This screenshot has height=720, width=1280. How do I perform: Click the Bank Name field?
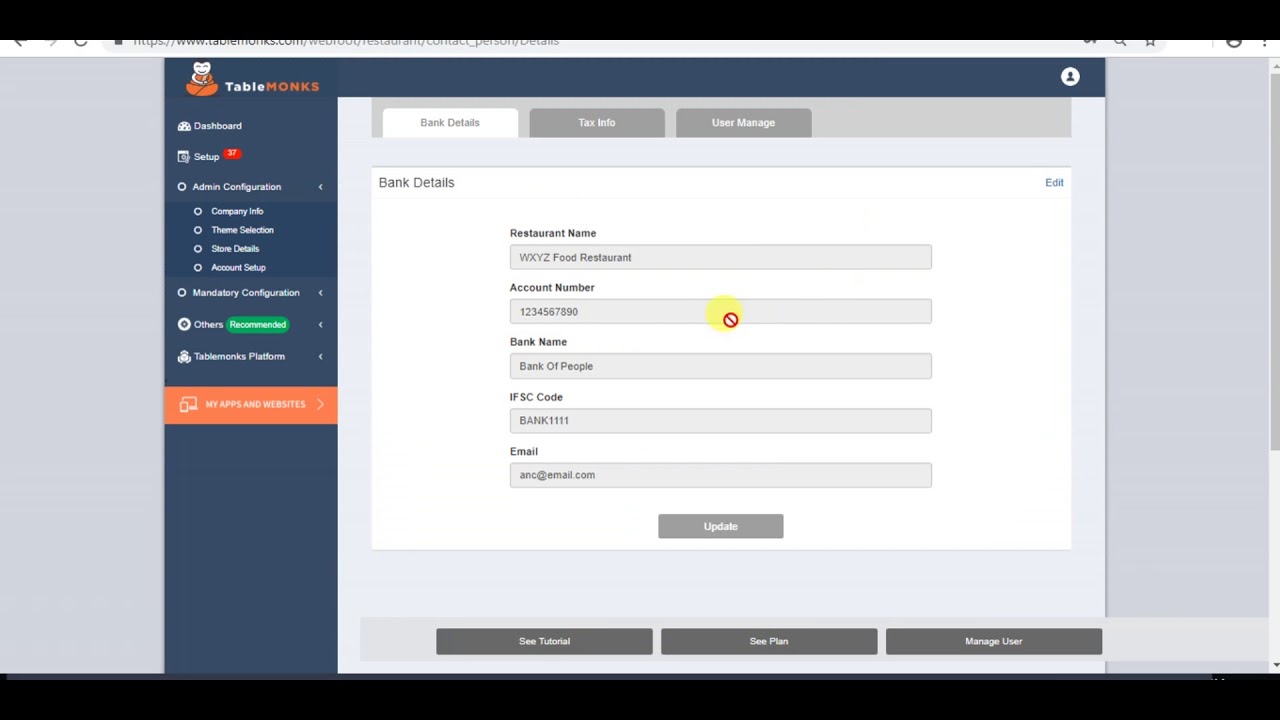coord(720,366)
